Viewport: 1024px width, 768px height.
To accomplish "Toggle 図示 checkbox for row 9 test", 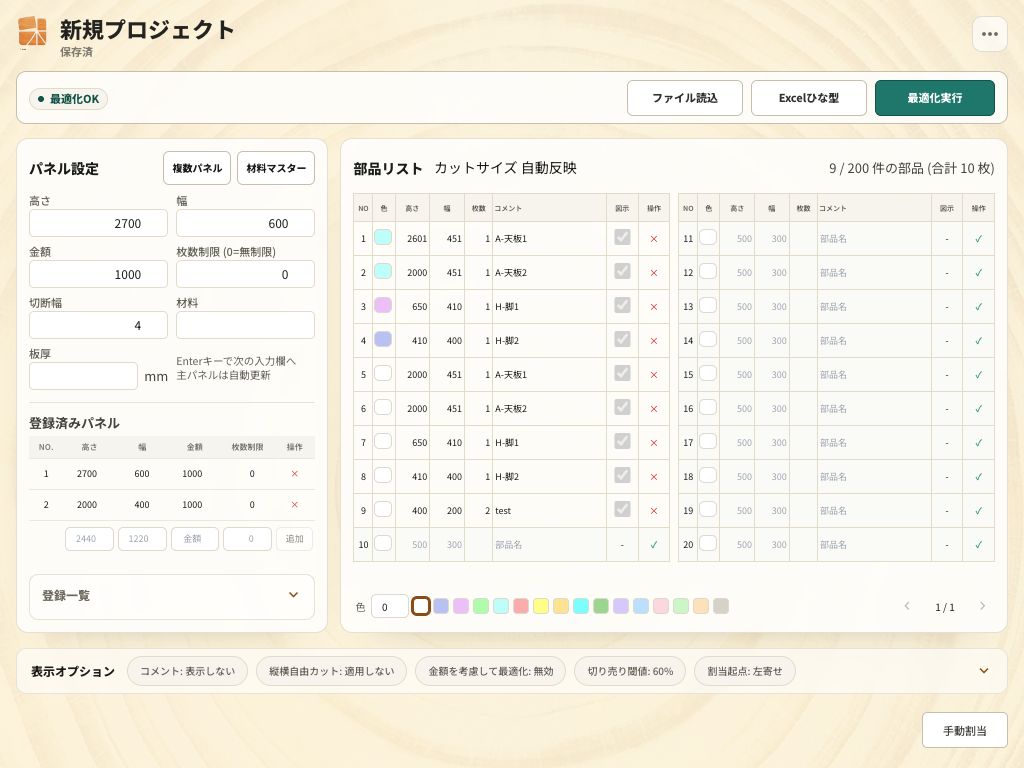I will coord(622,509).
